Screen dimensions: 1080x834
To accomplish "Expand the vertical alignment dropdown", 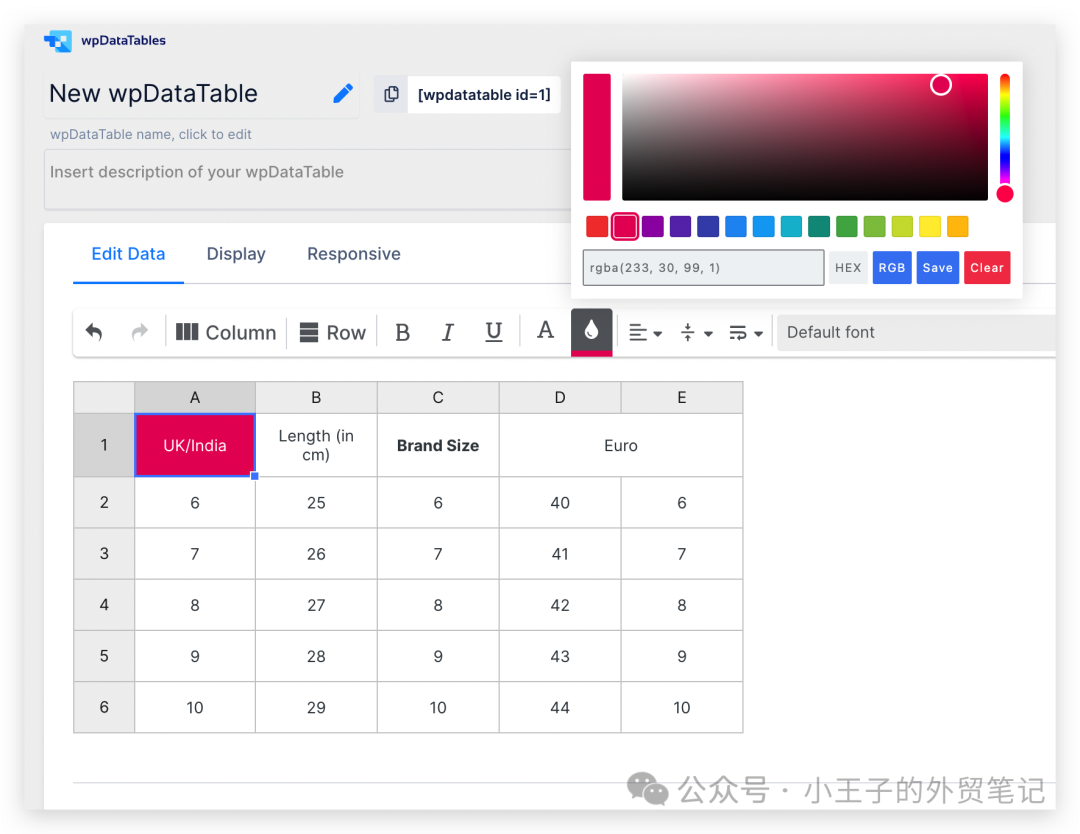I will [696, 333].
